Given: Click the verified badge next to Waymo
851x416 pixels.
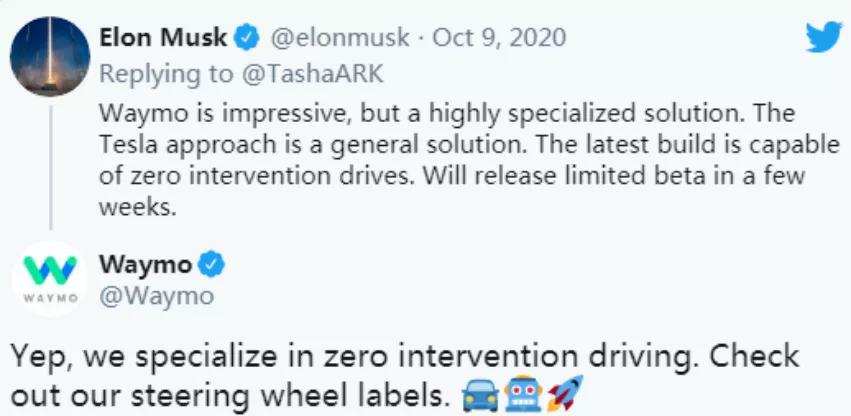Looking at the screenshot, I should pyautogui.click(x=213, y=266).
